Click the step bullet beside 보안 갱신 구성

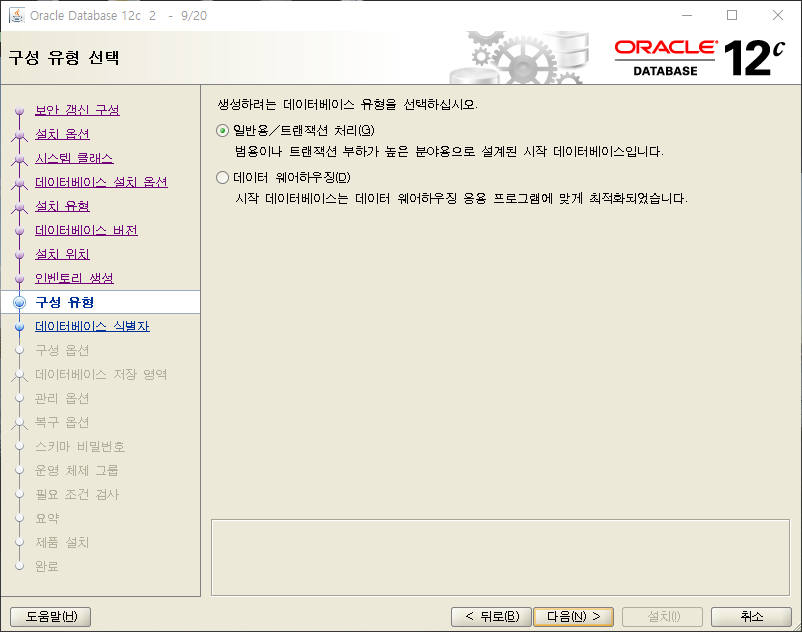tap(19, 110)
